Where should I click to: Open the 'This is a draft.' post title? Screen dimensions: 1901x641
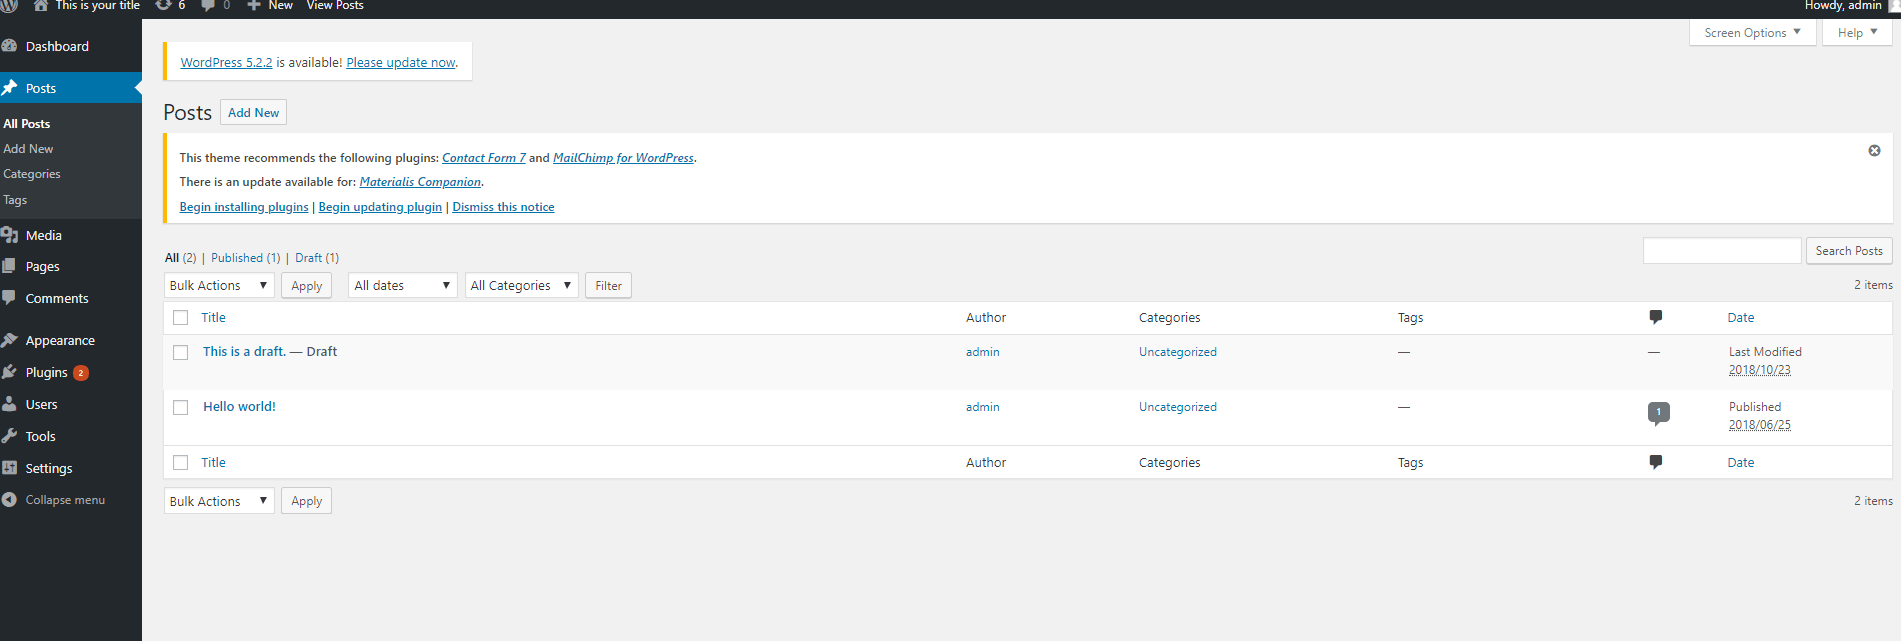pyautogui.click(x=244, y=351)
